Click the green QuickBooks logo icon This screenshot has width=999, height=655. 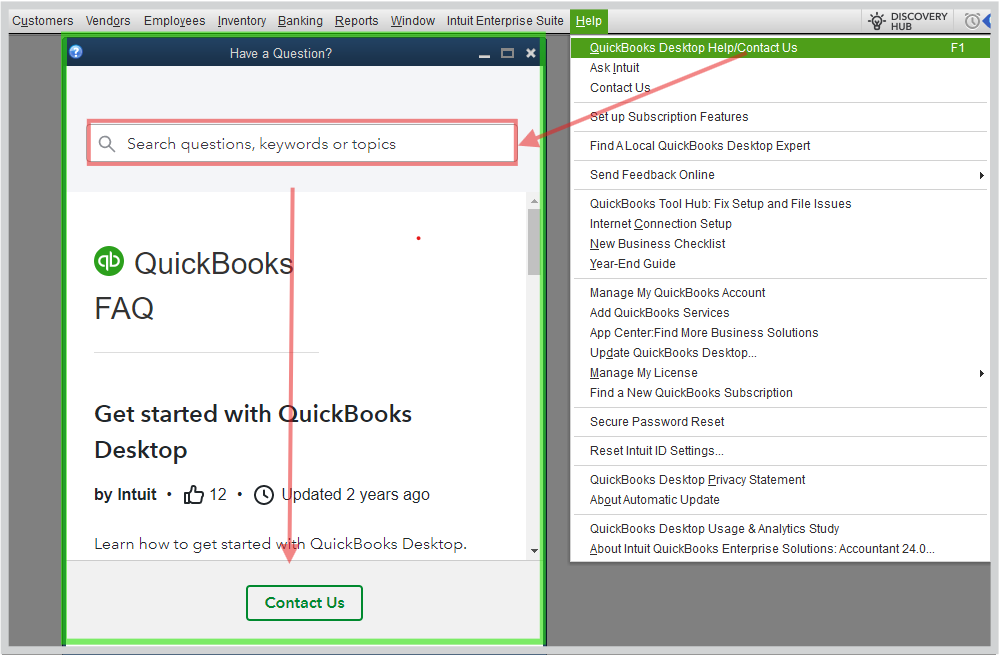pyautogui.click(x=109, y=261)
